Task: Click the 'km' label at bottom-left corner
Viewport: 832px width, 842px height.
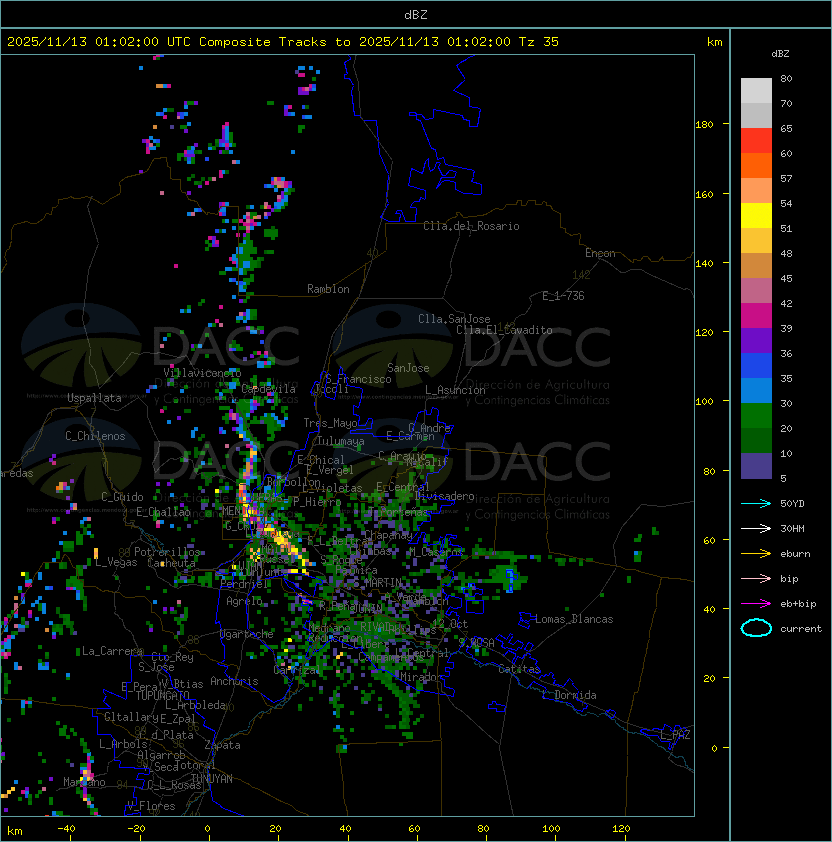Action: [15, 831]
